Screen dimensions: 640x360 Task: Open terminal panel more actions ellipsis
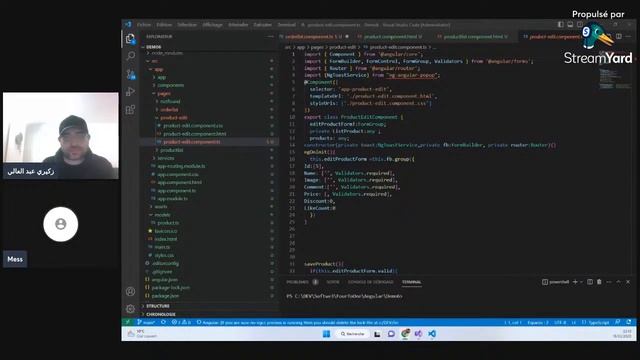[609, 282]
